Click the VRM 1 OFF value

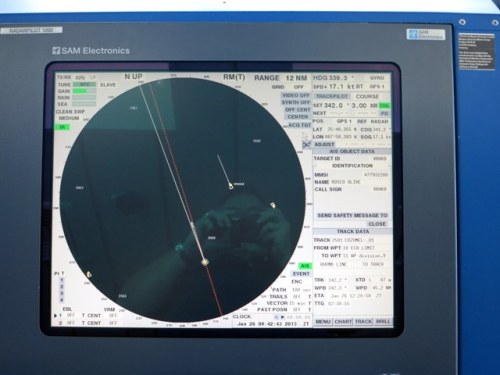point(112,315)
